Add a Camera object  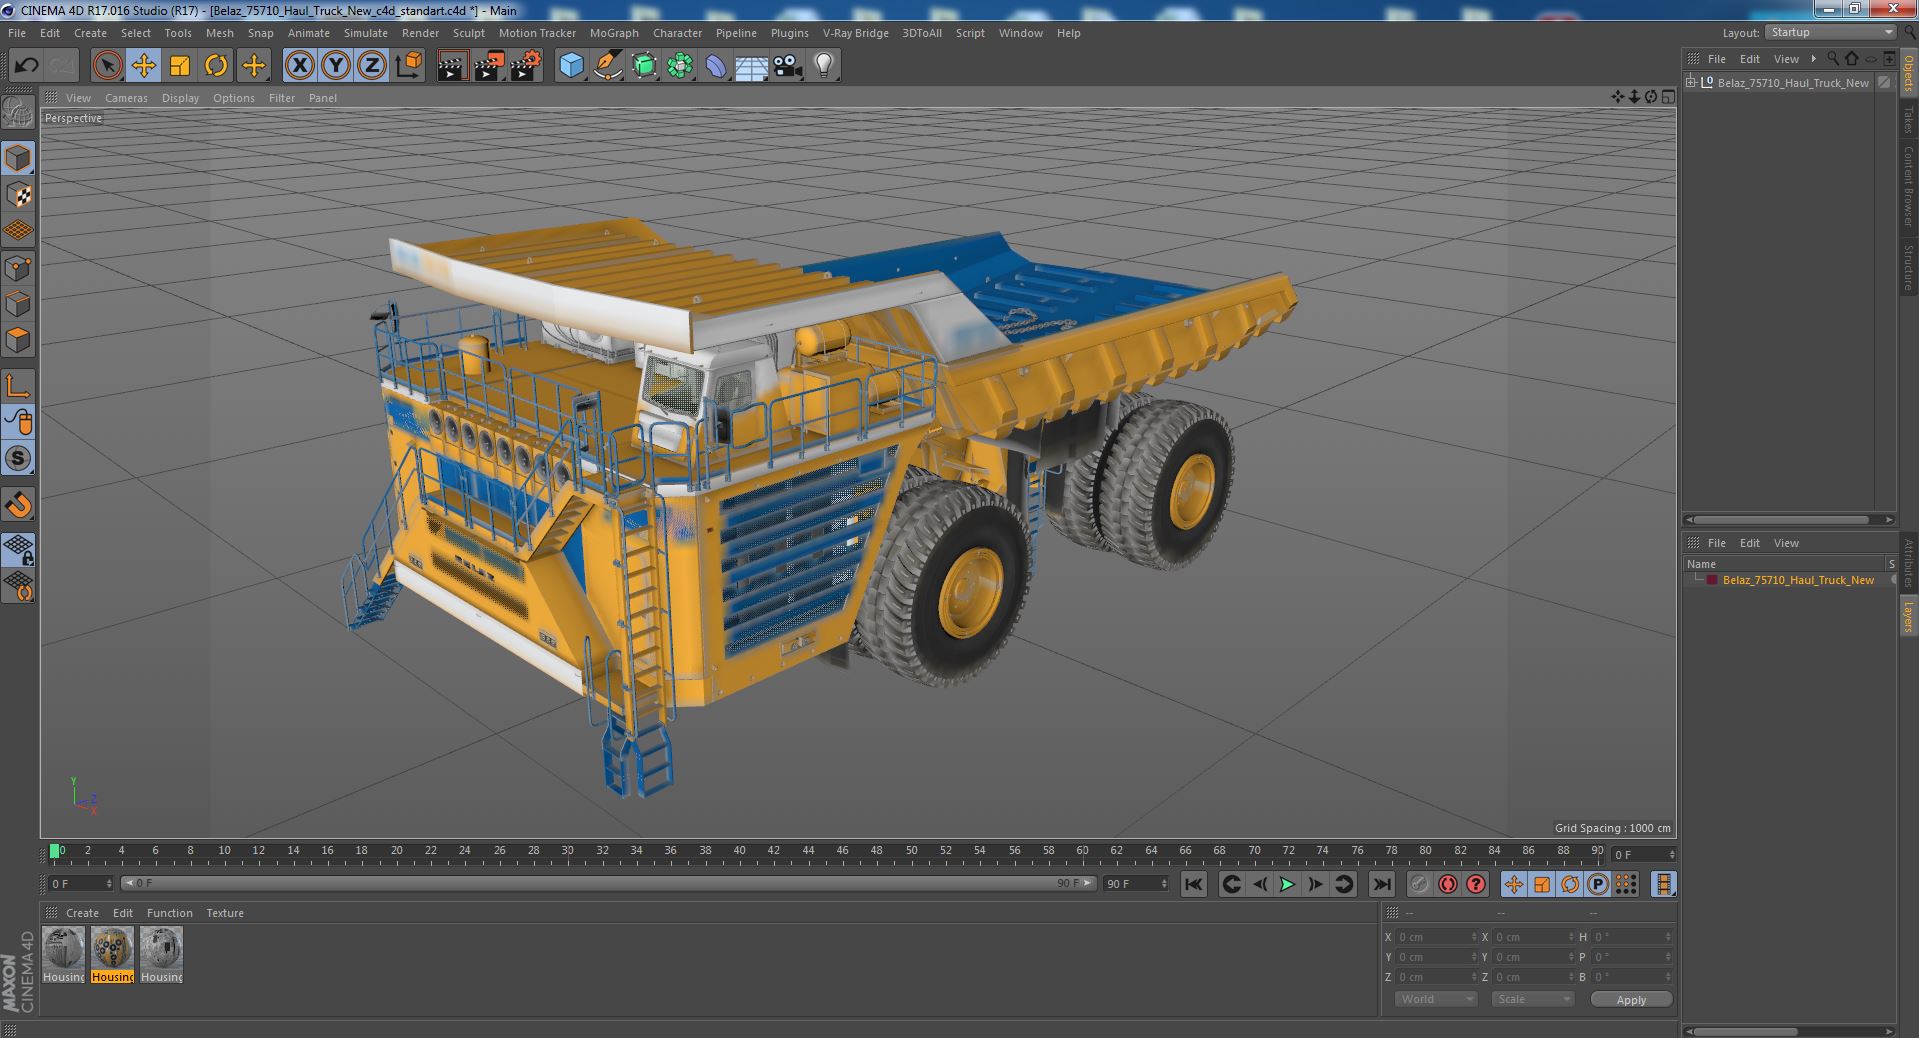click(x=787, y=66)
